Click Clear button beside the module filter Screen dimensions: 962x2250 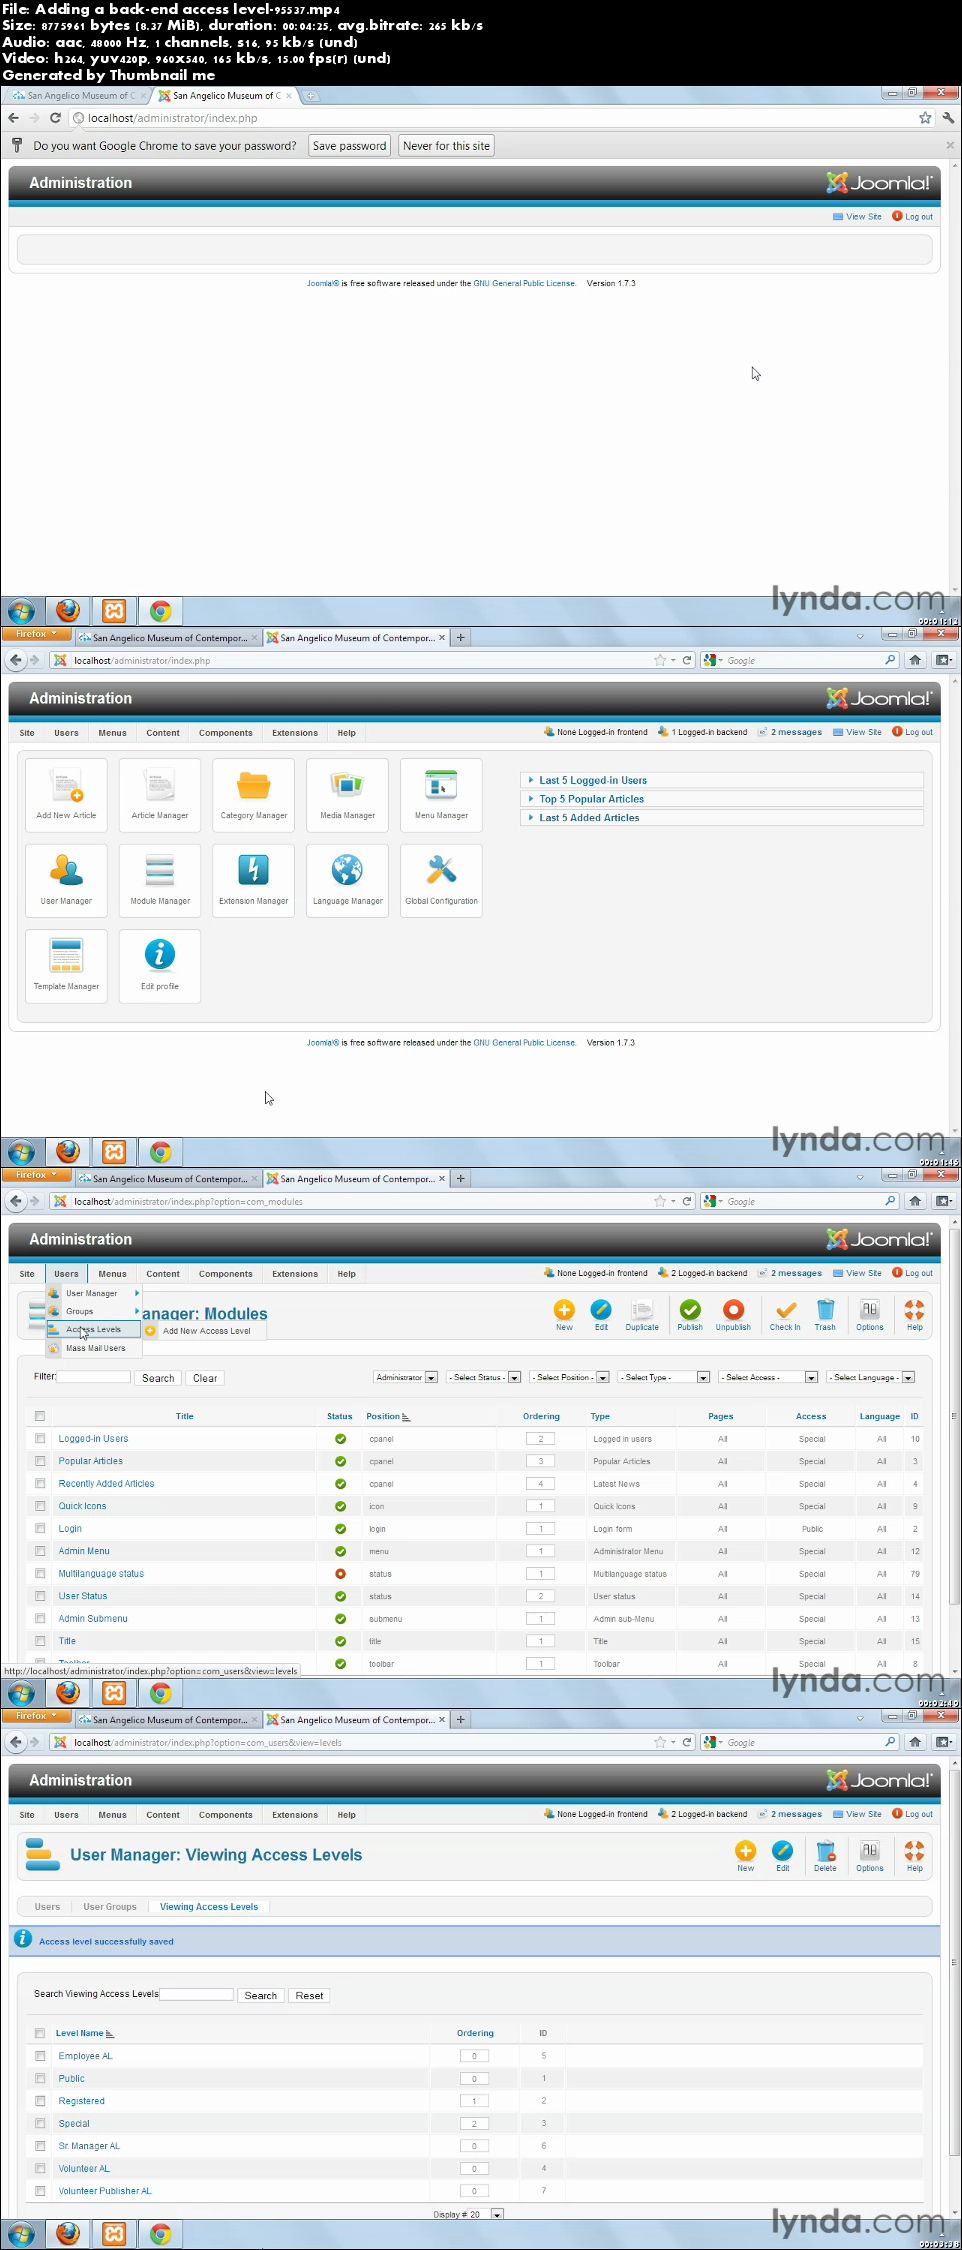click(205, 1378)
